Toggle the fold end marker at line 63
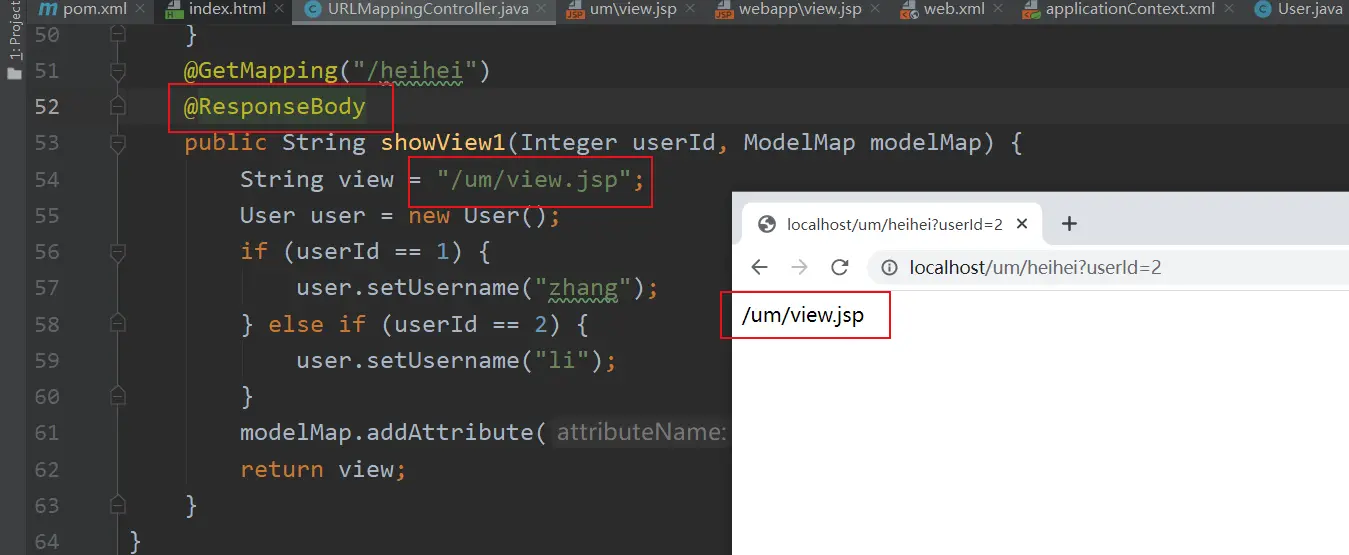This screenshot has height=555, width=1349. pos(117,505)
